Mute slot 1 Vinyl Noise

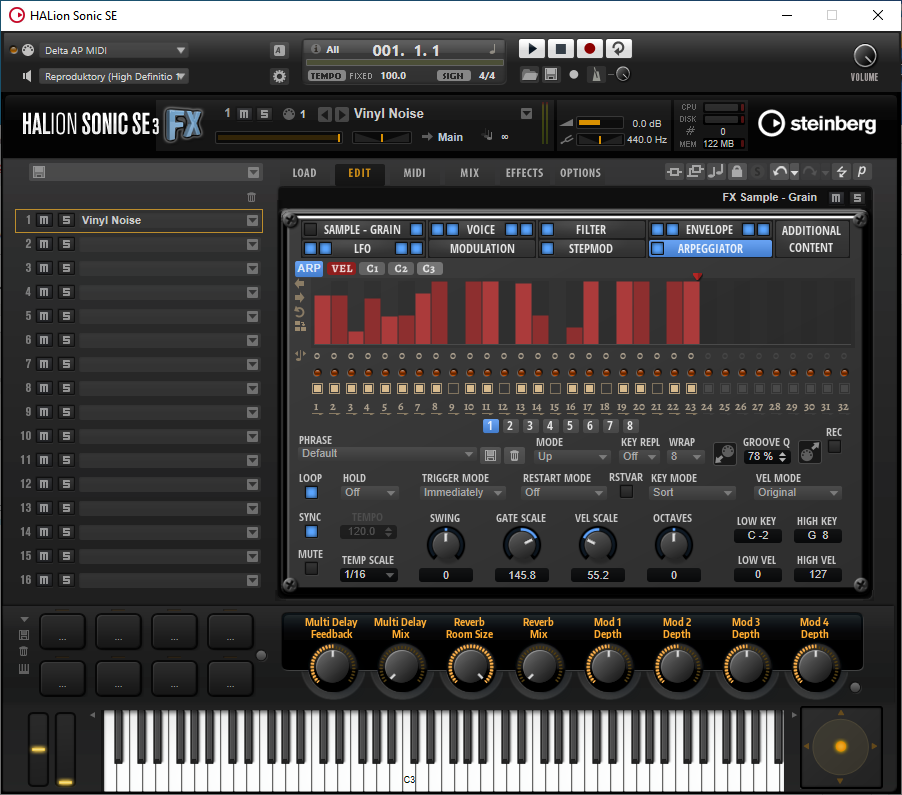point(44,220)
